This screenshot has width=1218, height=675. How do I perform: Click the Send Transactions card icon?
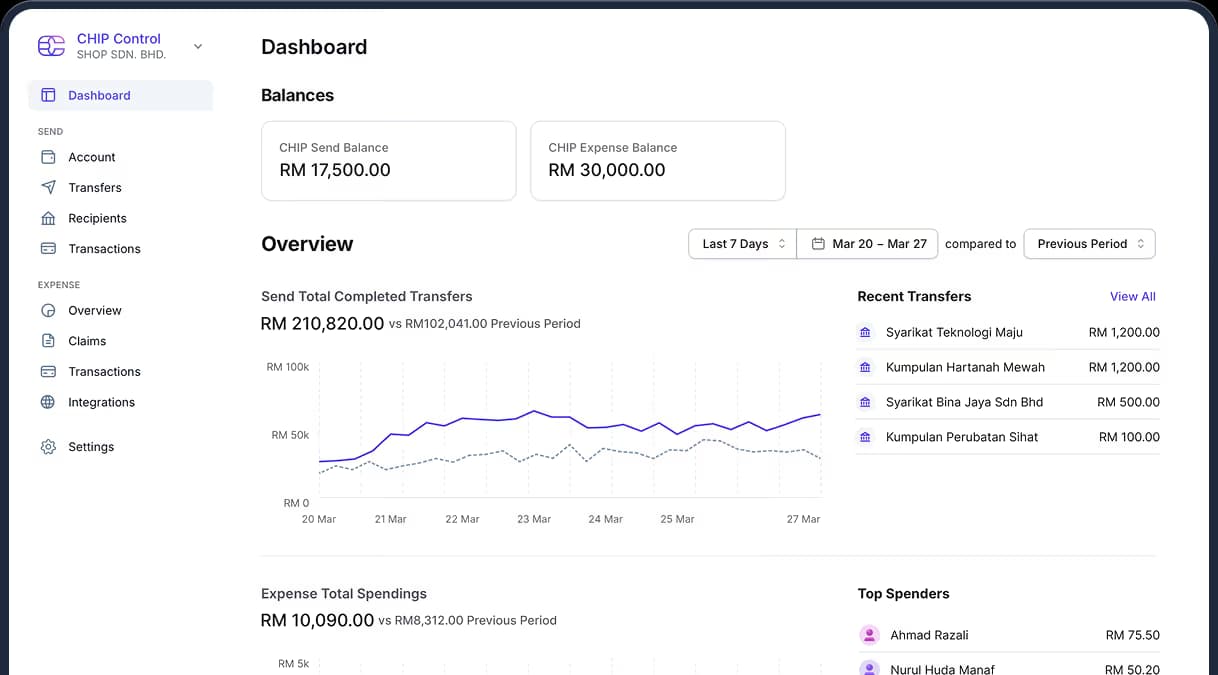pyautogui.click(x=48, y=248)
